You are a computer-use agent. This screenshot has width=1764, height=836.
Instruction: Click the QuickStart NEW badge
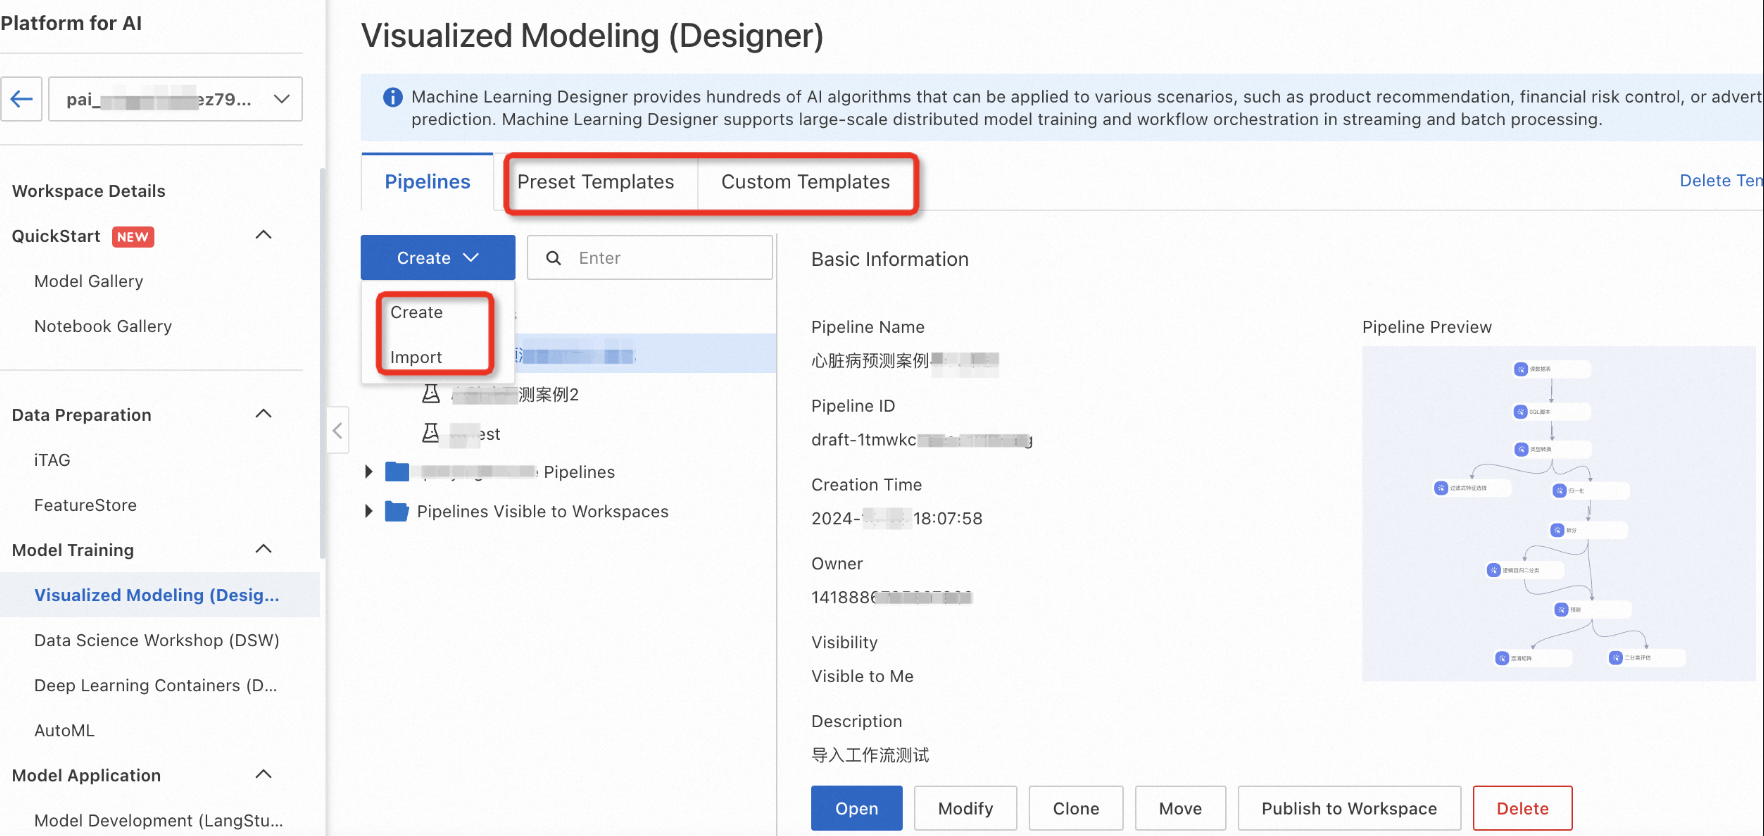(x=133, y=237)
